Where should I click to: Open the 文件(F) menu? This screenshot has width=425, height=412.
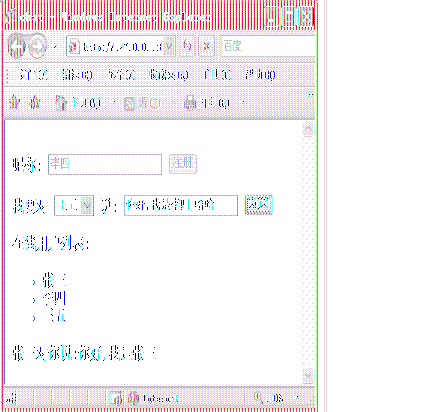coord(34,75)
